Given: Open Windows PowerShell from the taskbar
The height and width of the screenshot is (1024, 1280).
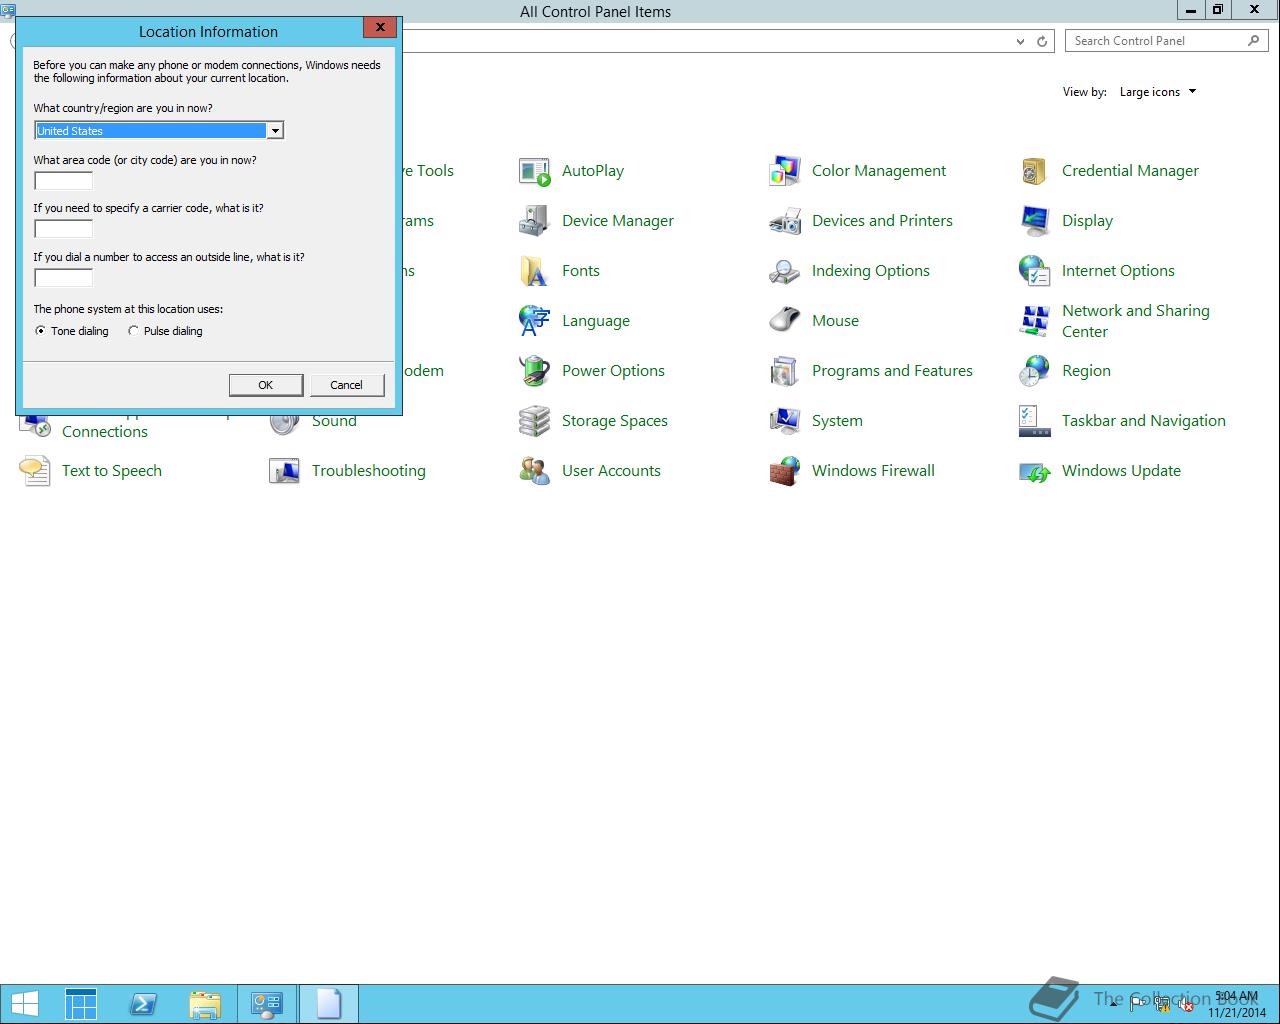Looking at the screenshot, I should pyautogui.click(x=143, y=1004).
